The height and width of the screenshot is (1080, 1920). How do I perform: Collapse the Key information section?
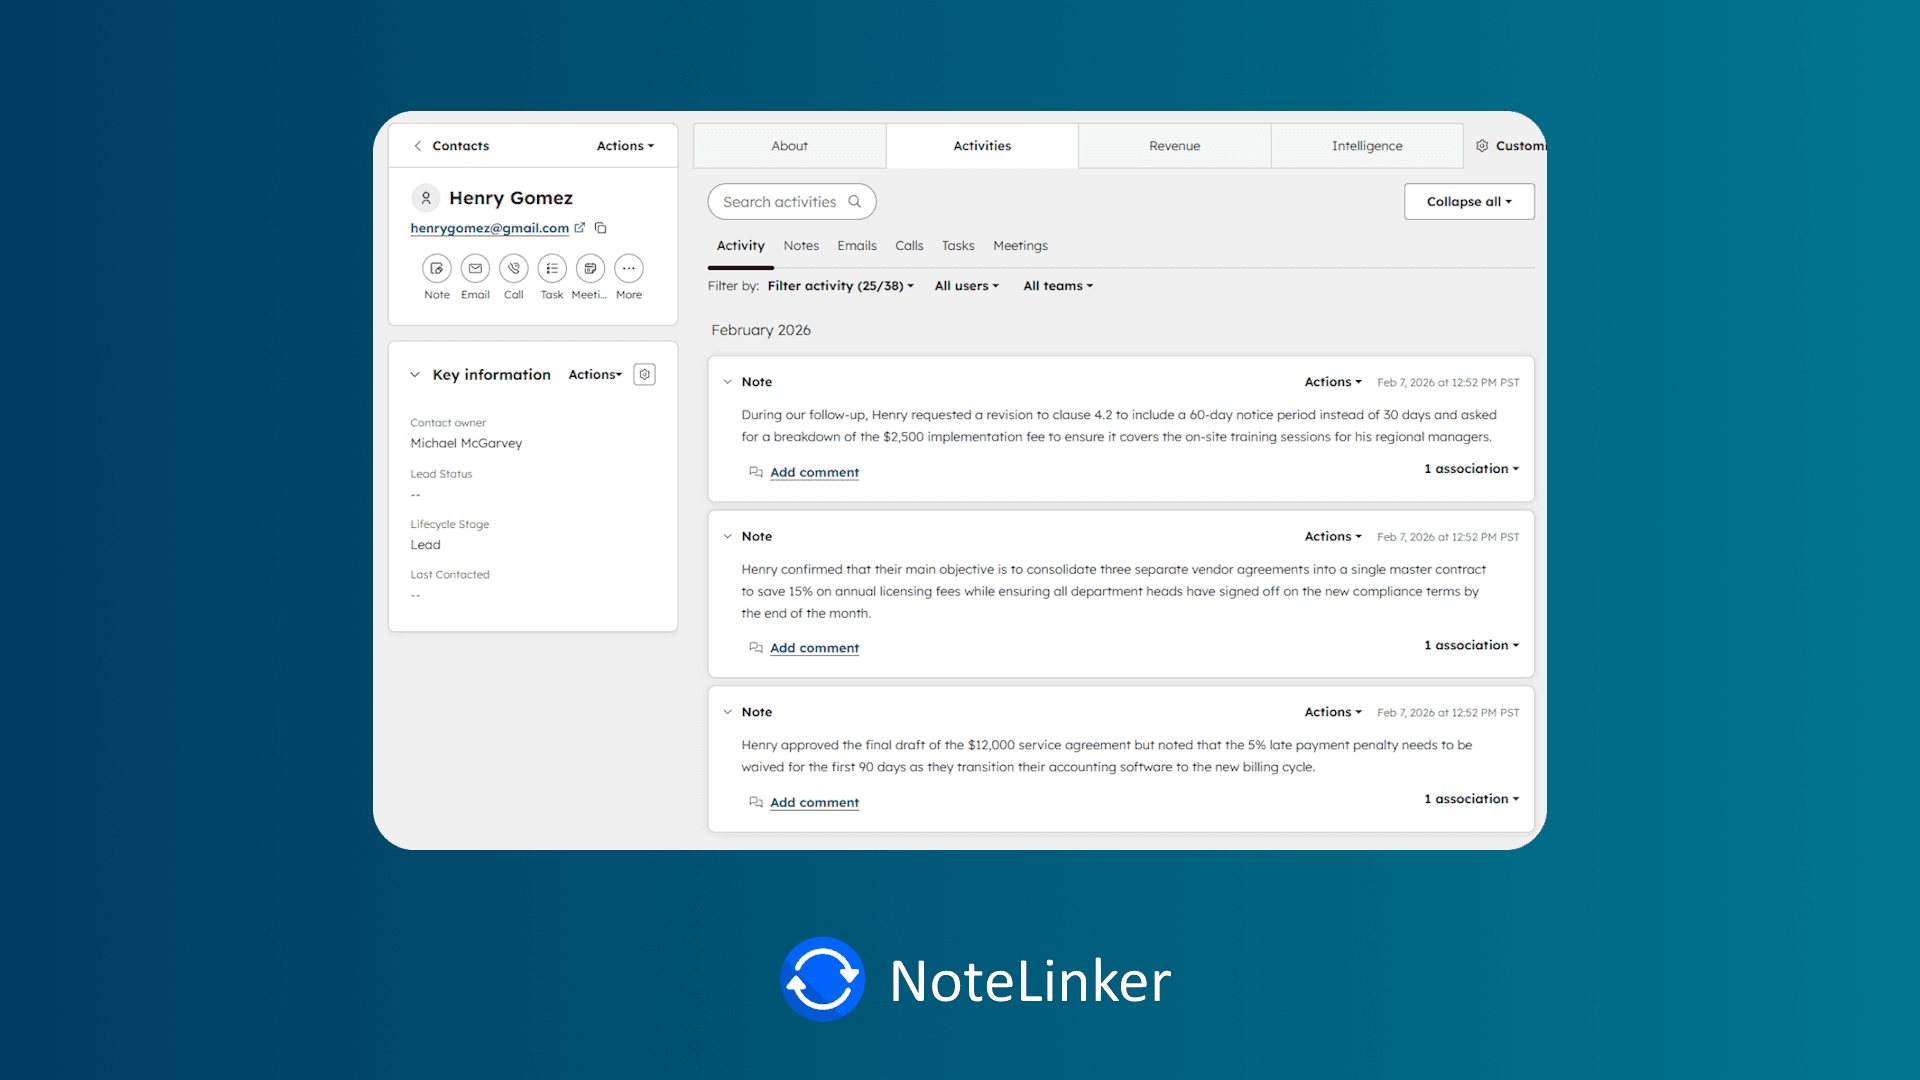pos(415,374)
